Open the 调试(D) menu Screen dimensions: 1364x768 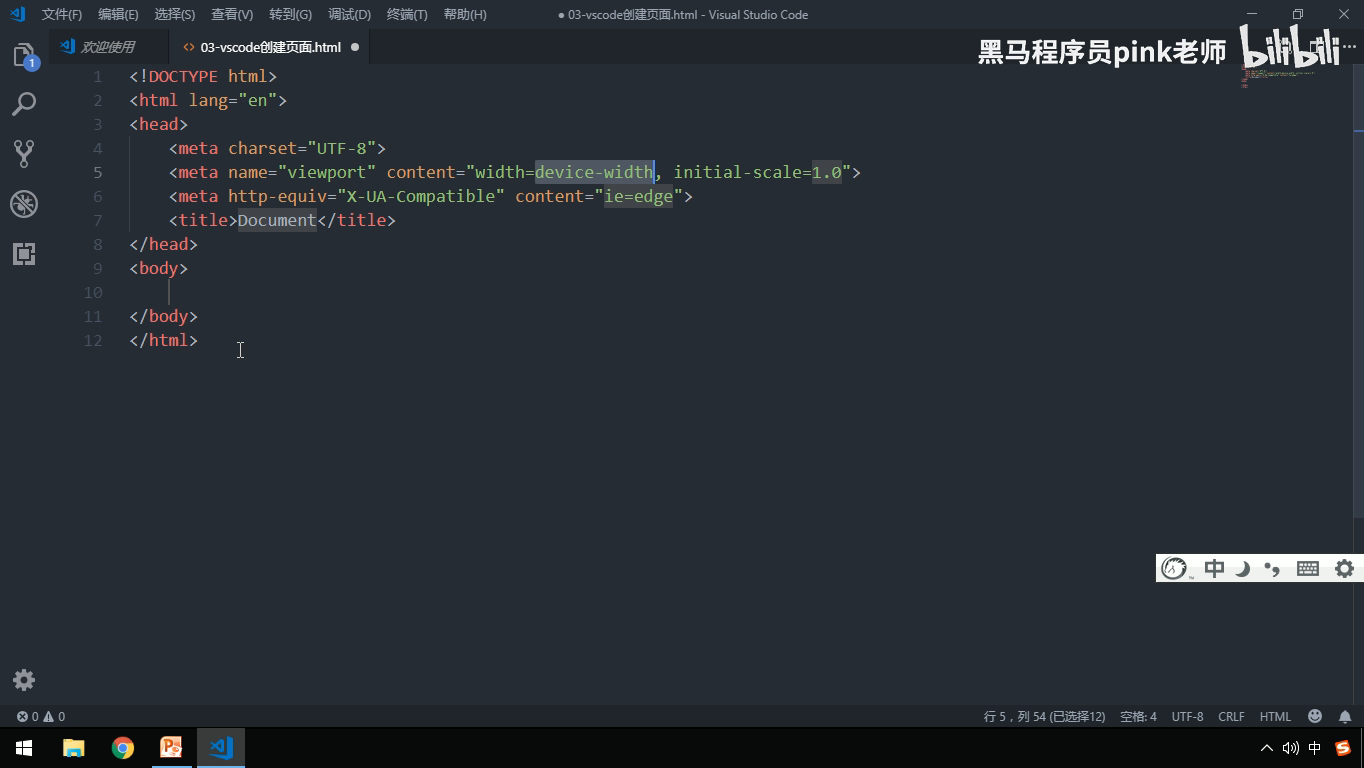pos(349,14)
